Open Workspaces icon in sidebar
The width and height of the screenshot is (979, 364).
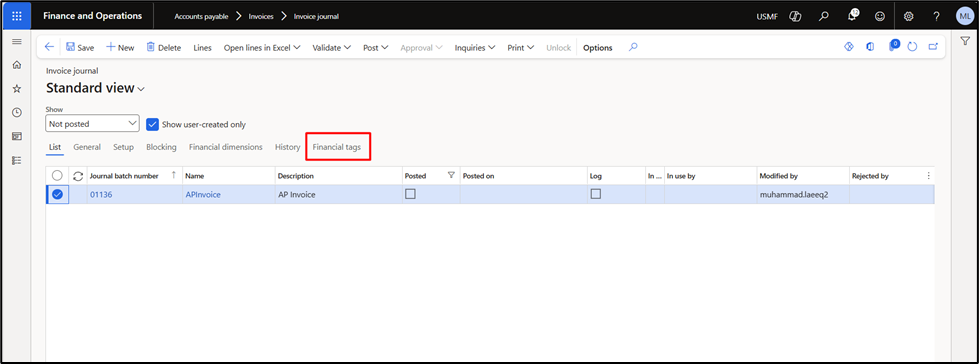[x=17, y=136]
